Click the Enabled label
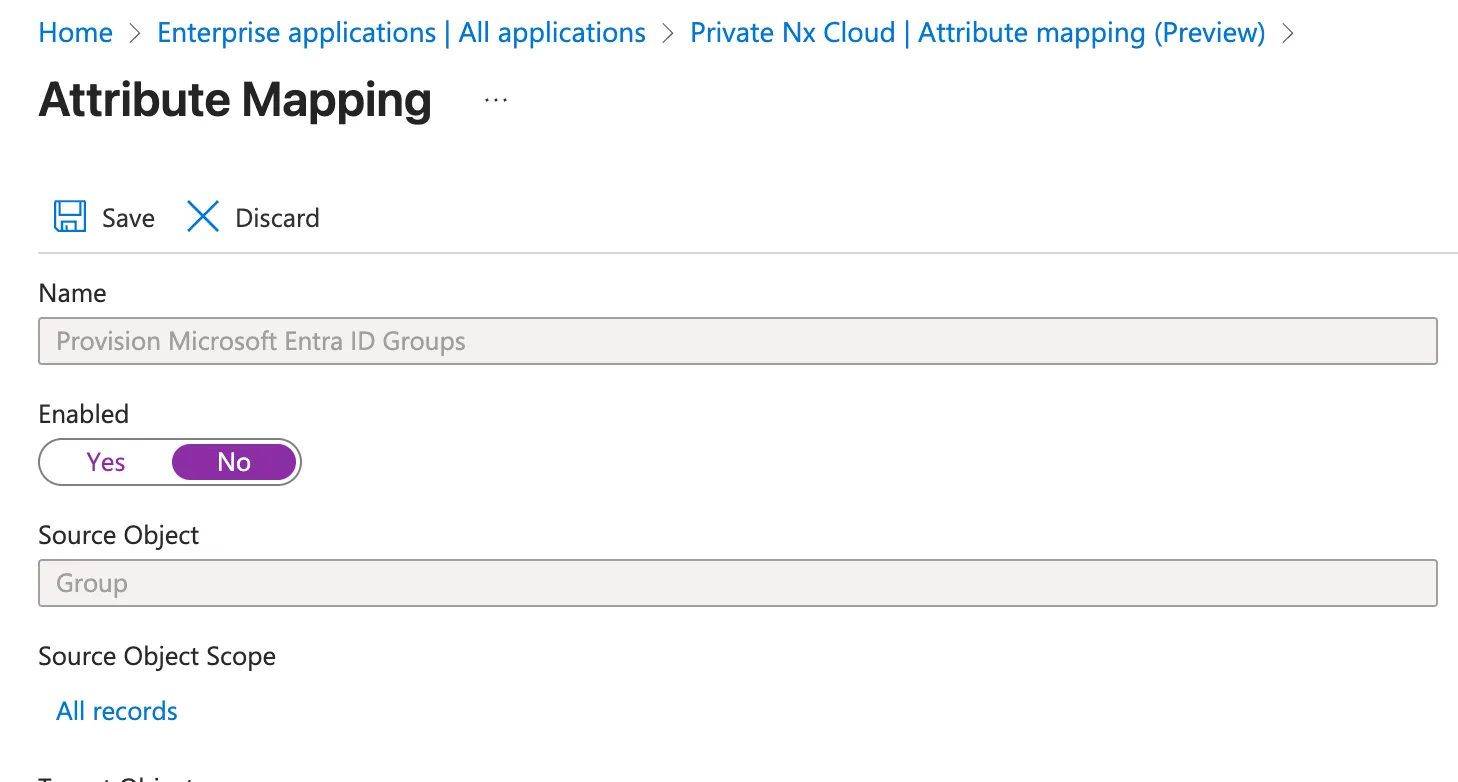The width and height of the screenshot is (1458, 782). [x=84, y=414]
